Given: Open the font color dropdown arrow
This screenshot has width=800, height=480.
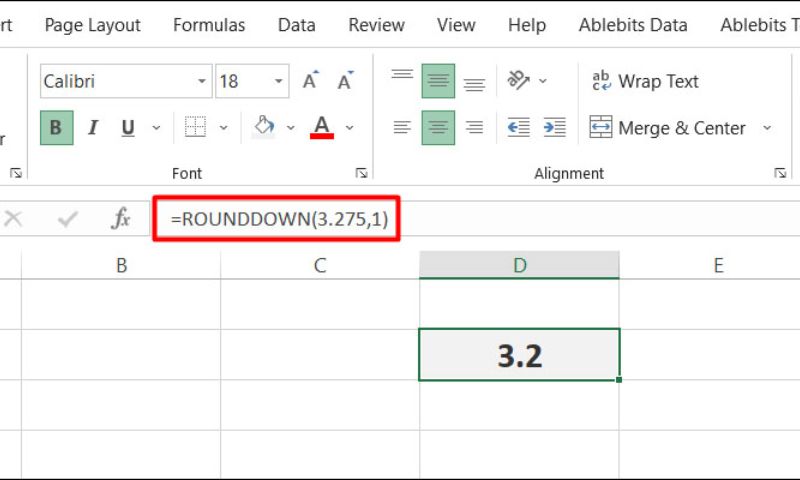Looking at the screenshot, I should click(349, 128).
